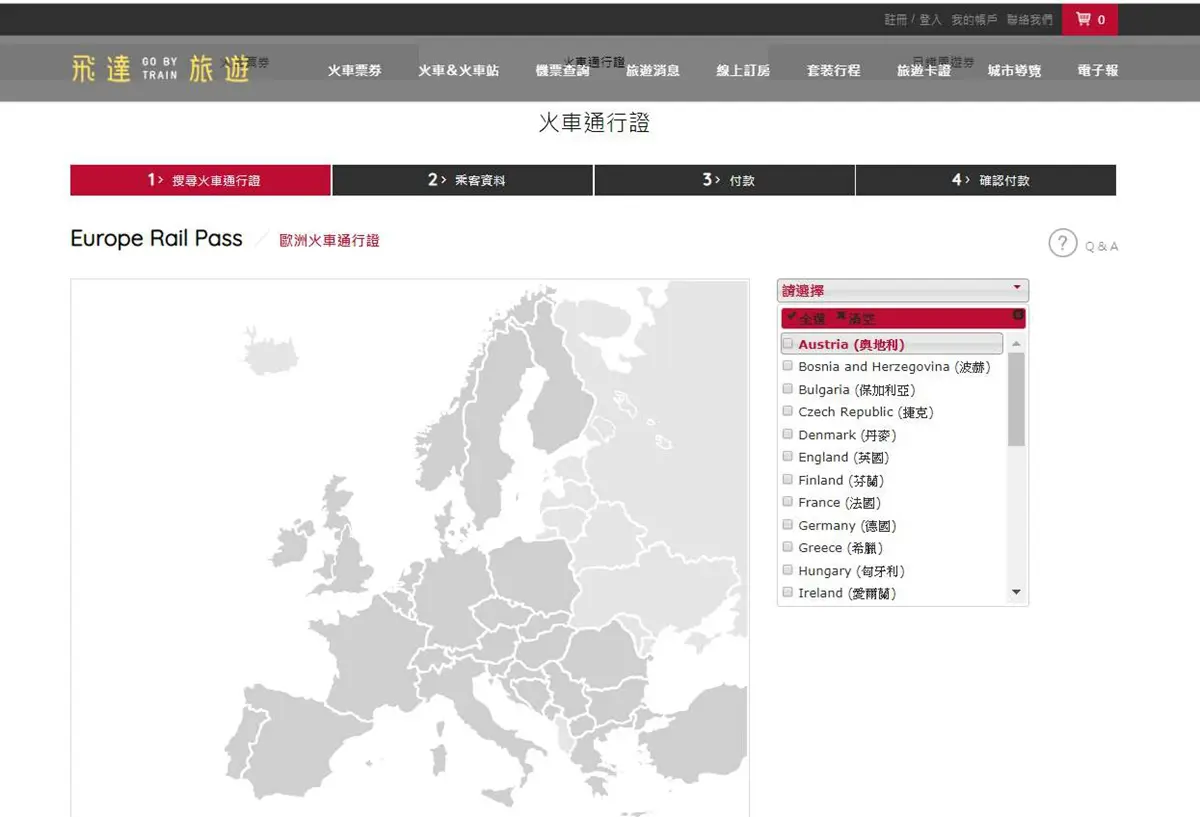Check the Bulgaria (保加利亞) checkbox

click(x=788, y=389)
